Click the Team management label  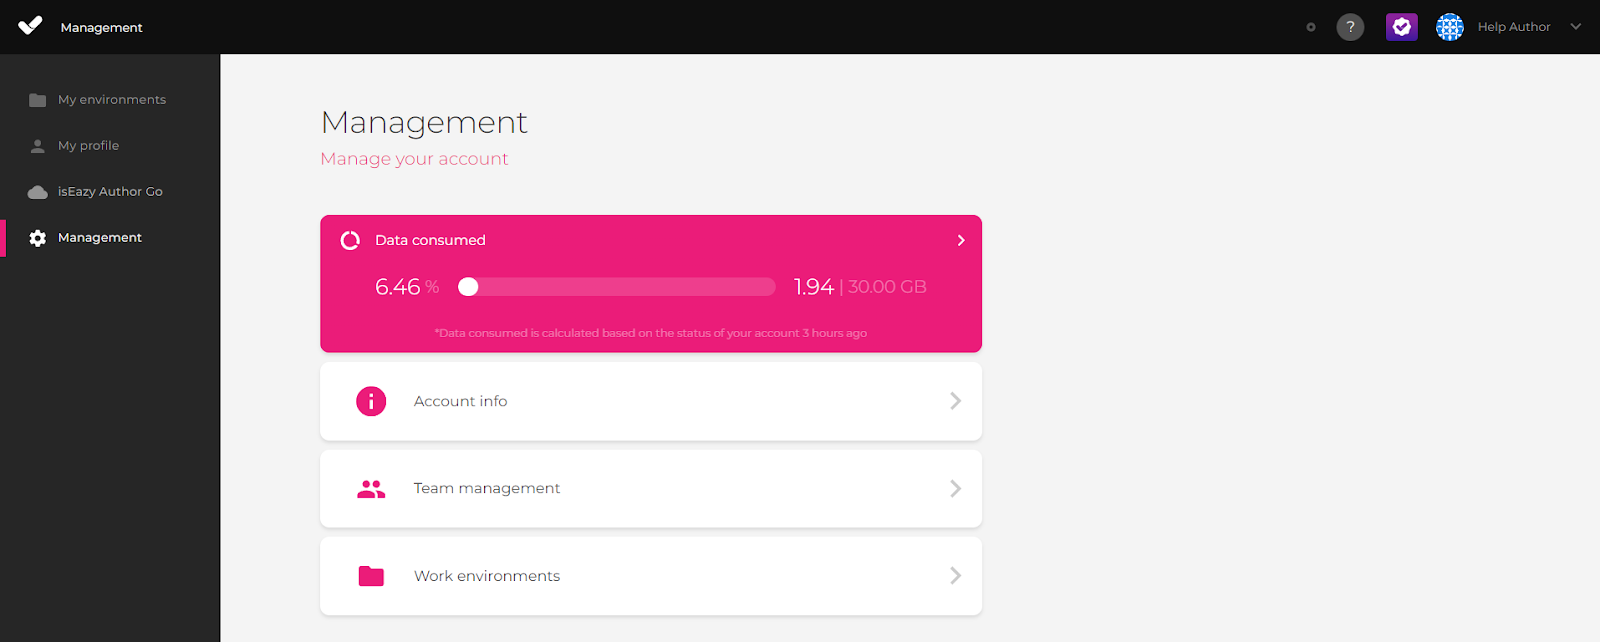[487, 489]
